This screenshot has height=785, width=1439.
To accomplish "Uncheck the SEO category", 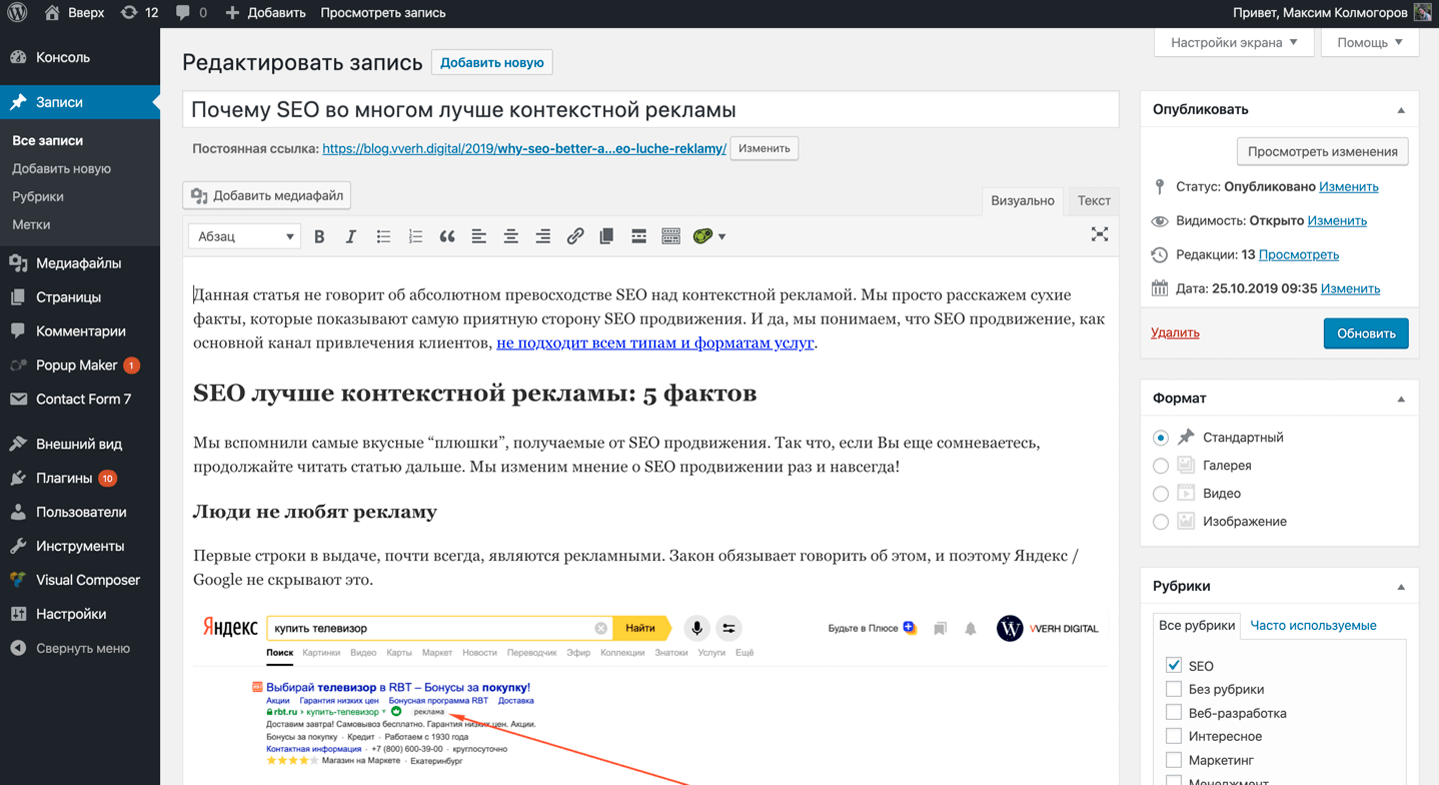I will pyautogui.click(x=1172, y=665).
